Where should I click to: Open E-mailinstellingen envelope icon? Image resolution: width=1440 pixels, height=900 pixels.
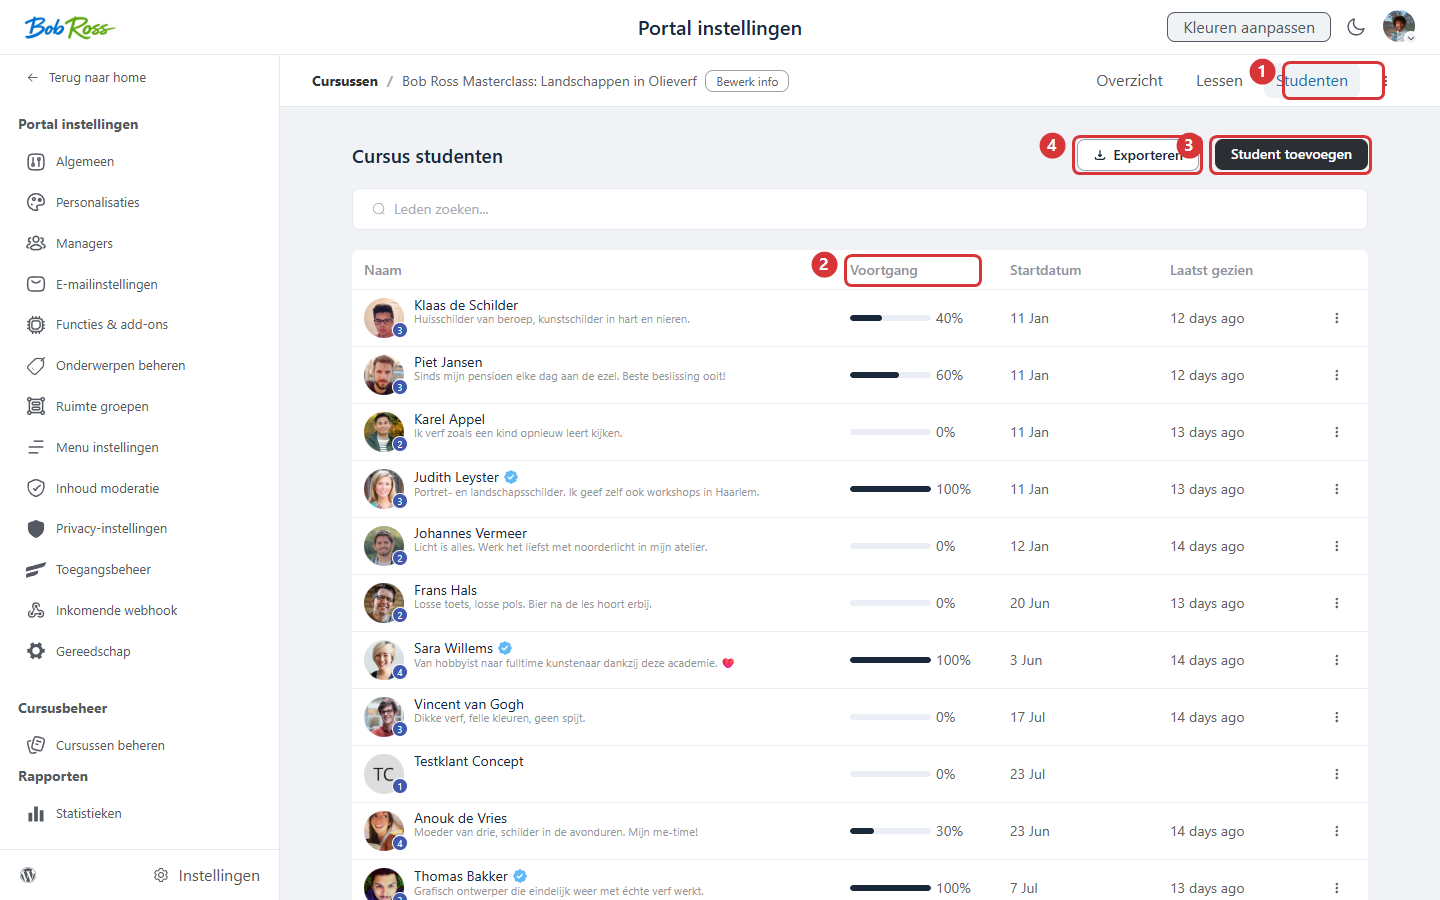(x=36, y=284)
